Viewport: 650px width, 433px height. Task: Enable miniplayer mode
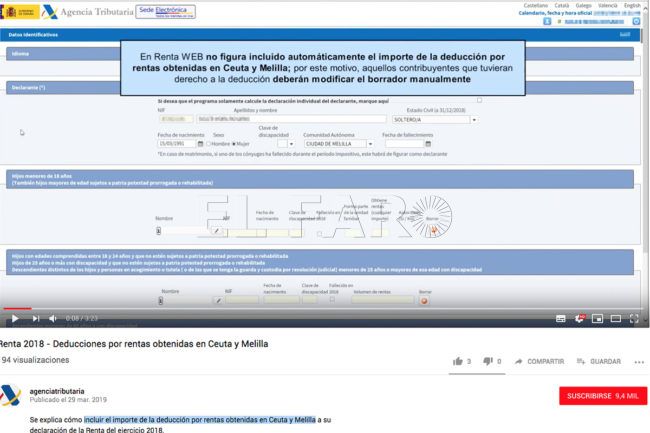pyautogui.click(x=597, y=319)
